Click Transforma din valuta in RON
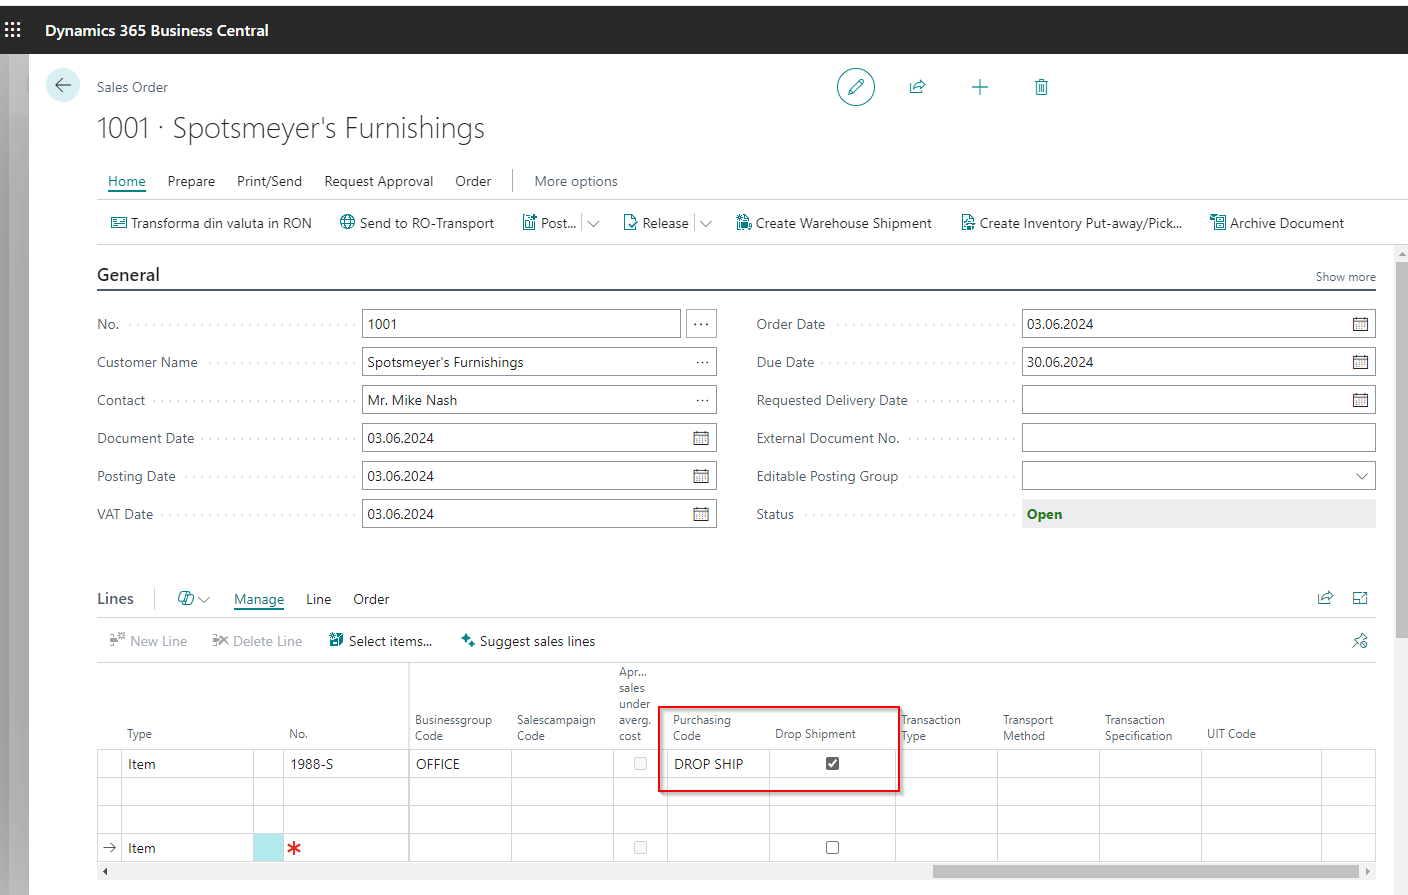Image resolution: width=1408 pixels, height=895 pixels. (211, 223)
